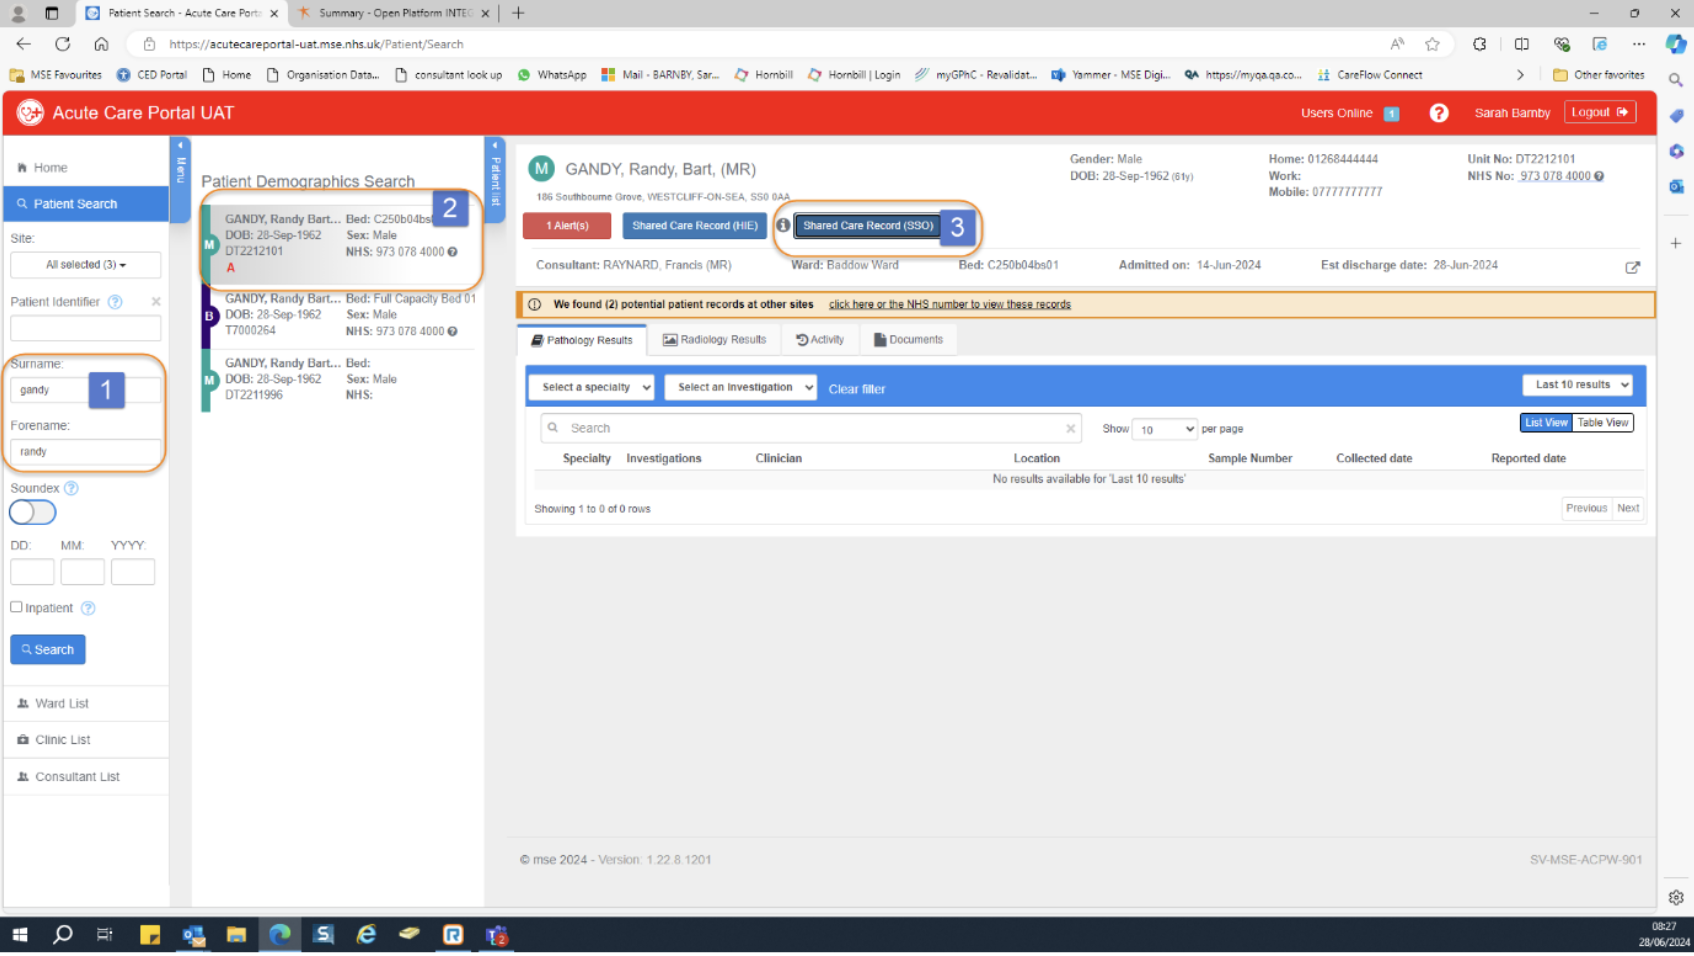Screen dimensions: 1694x956
Task: Click the Logout button
Action: [1599, 113]
